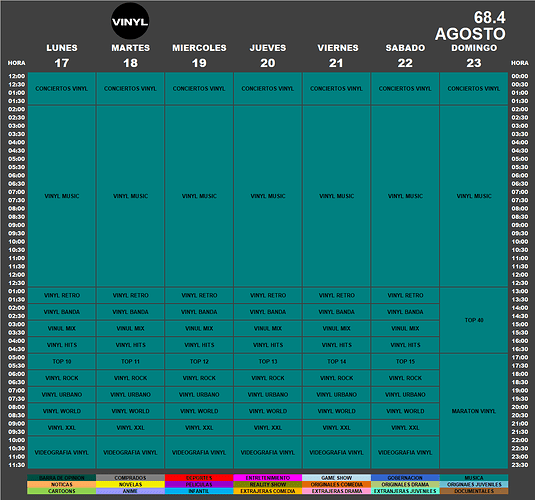
Task: Click the INFANTIL blue legend swatch
Action: tap(199, 491)
